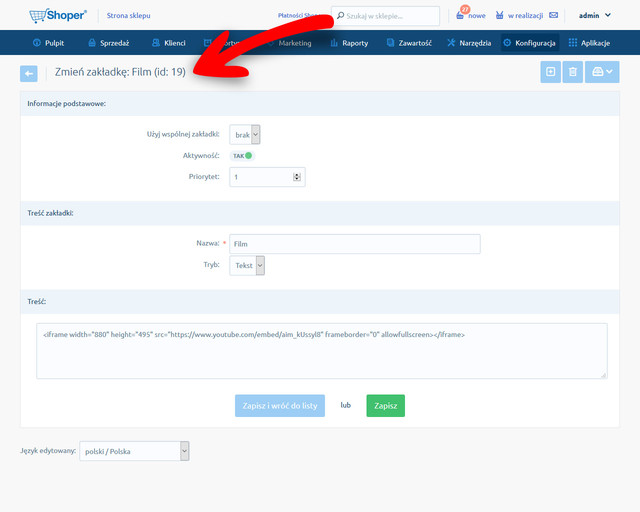Open the help lifebuoy dropdown button
This screenshot has height=512, width=640.
coord(602,72)
